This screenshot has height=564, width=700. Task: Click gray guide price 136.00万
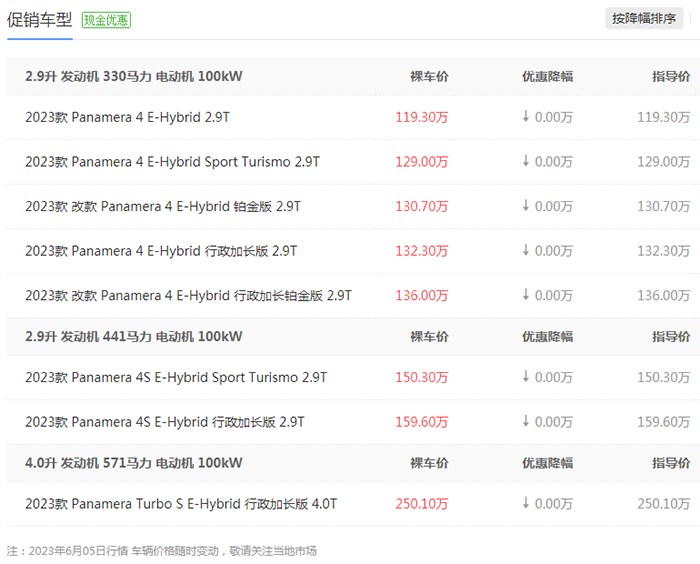coord(663,296)
